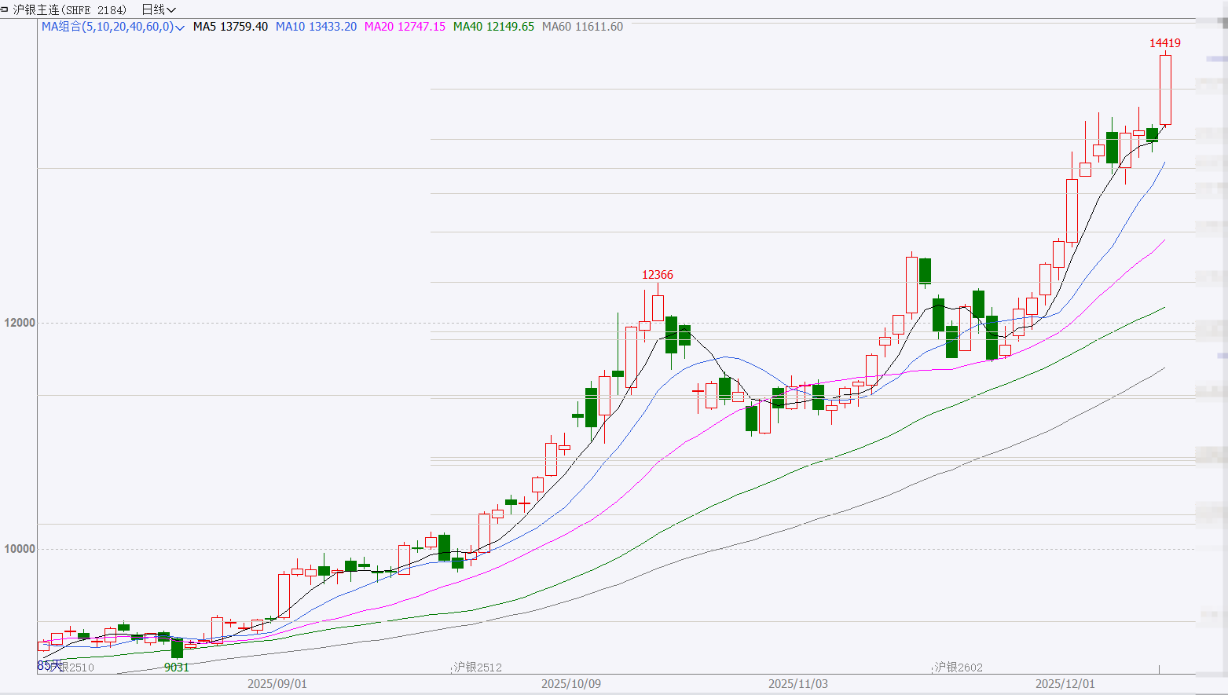This screenshot has height=695, width=1228.
Task: Select the 9031 low price marker
Action: pos(176,667)
